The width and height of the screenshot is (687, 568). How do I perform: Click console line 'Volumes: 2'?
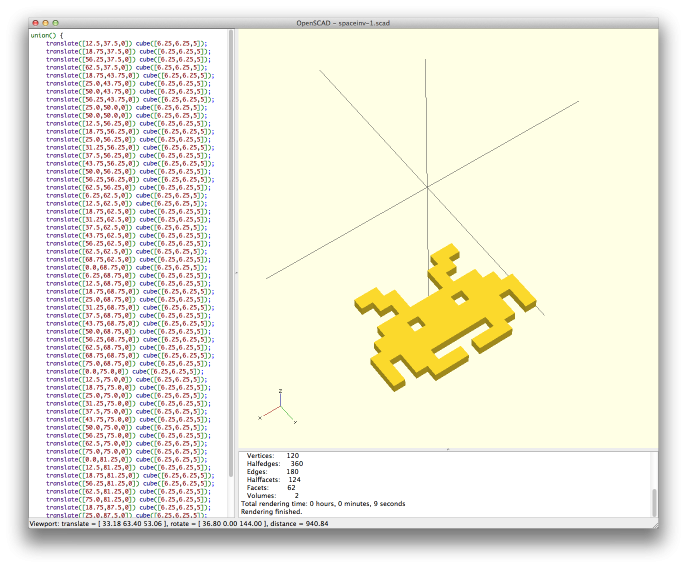tap(273, 496)
